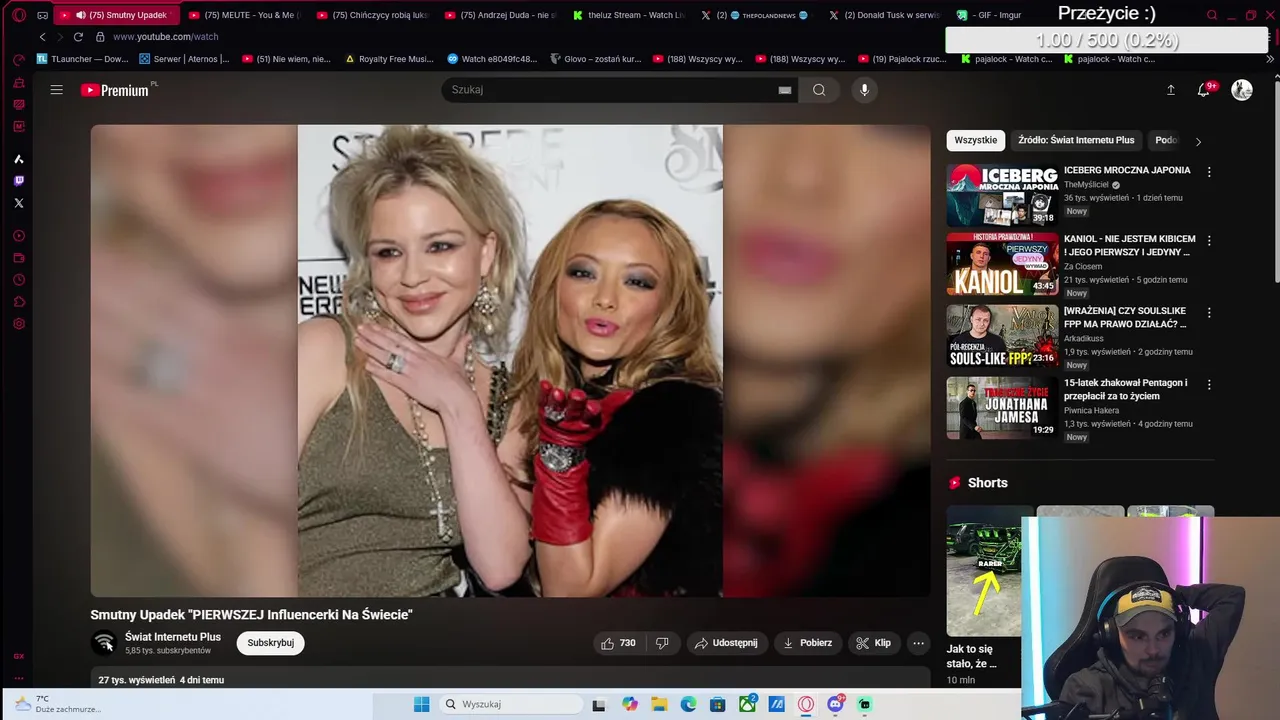
Task: Open TLauncher bookmark
Action: coord(82,59)
